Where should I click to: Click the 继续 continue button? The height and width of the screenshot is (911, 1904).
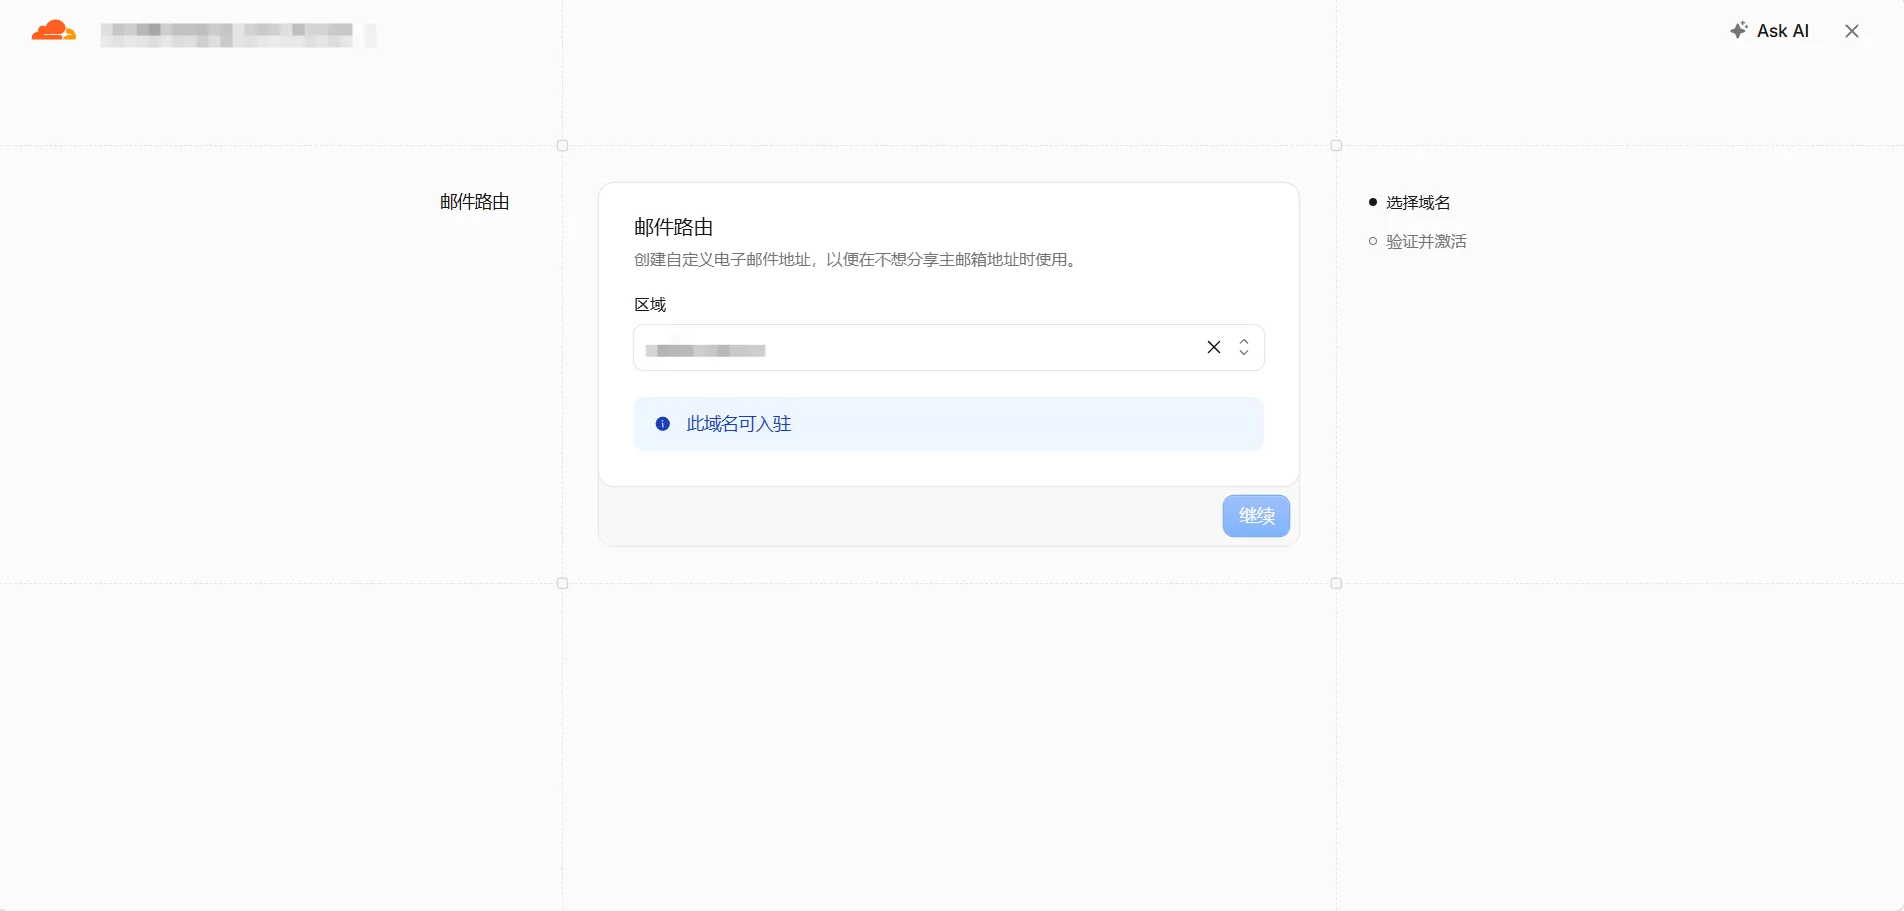coord(1256,516)
